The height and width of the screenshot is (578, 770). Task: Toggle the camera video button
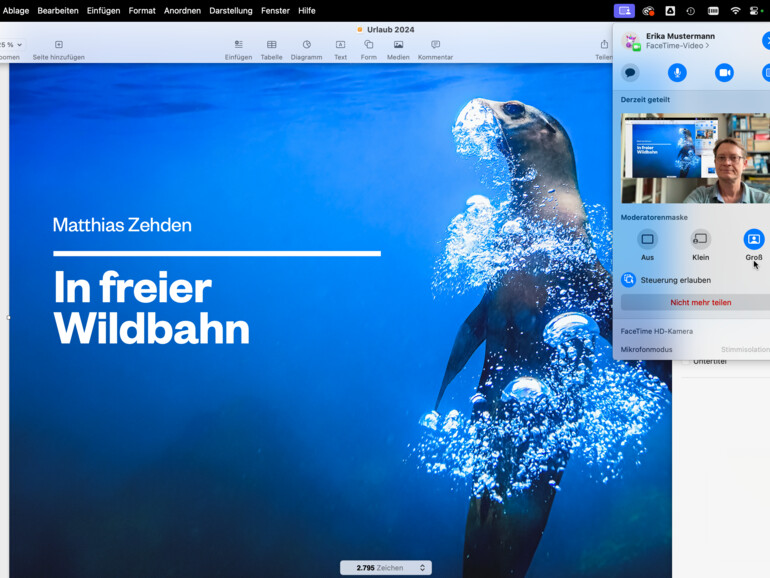point(724,73)
